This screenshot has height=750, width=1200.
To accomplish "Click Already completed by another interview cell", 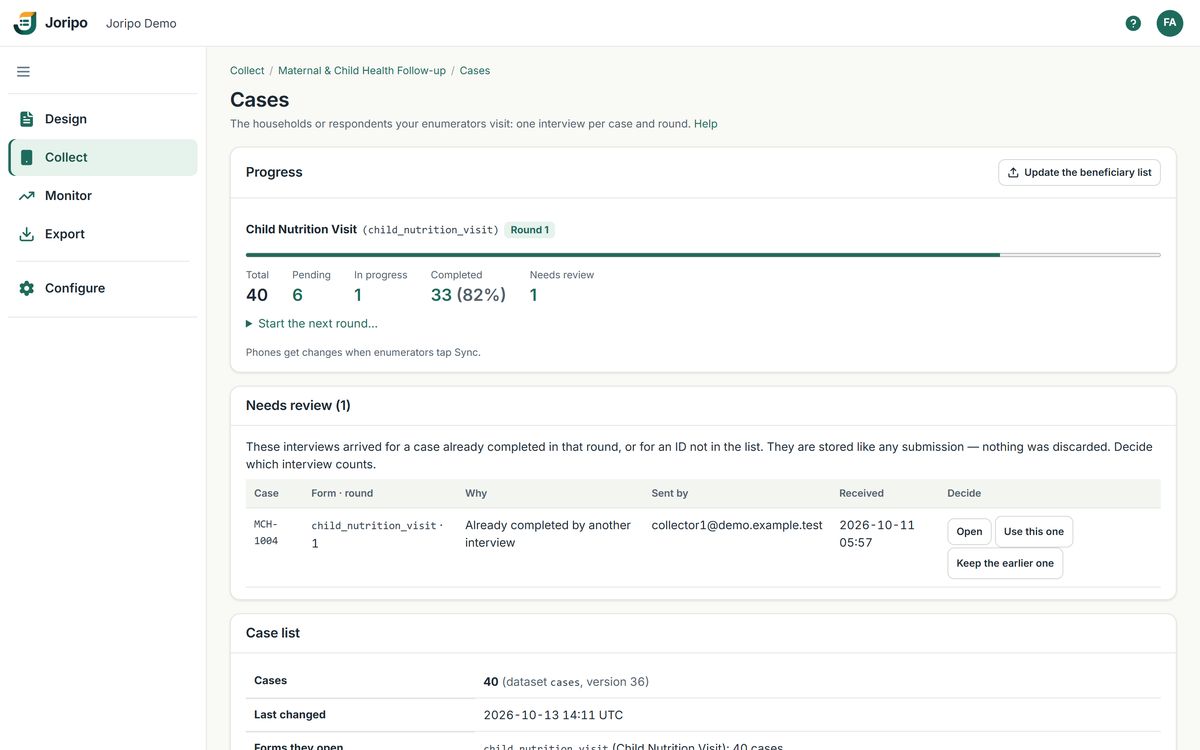I will [548, 534].
